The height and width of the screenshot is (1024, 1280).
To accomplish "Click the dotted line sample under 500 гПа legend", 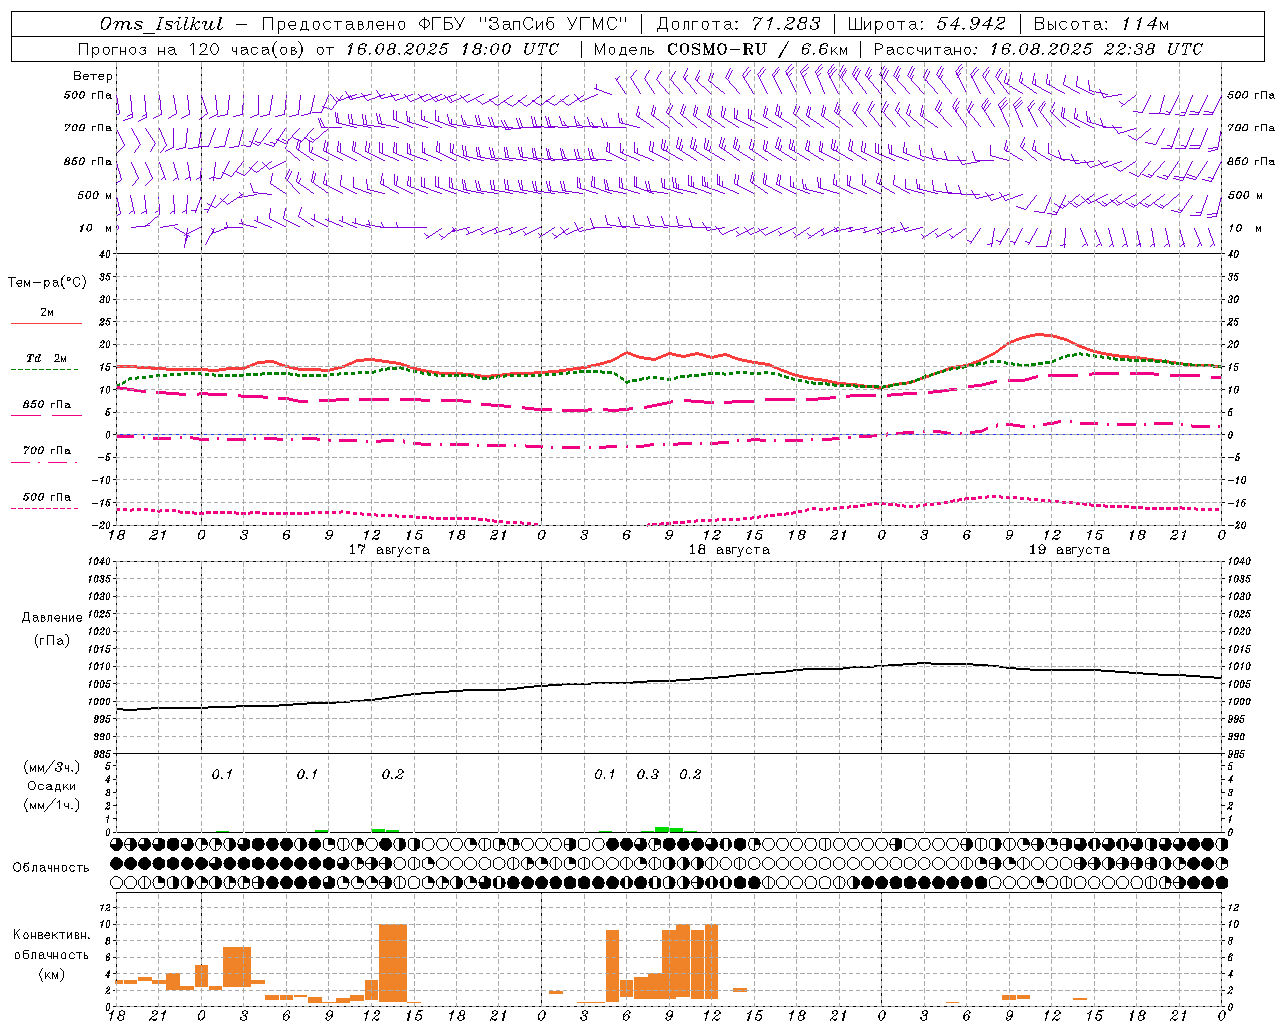I will coord(44,508).
